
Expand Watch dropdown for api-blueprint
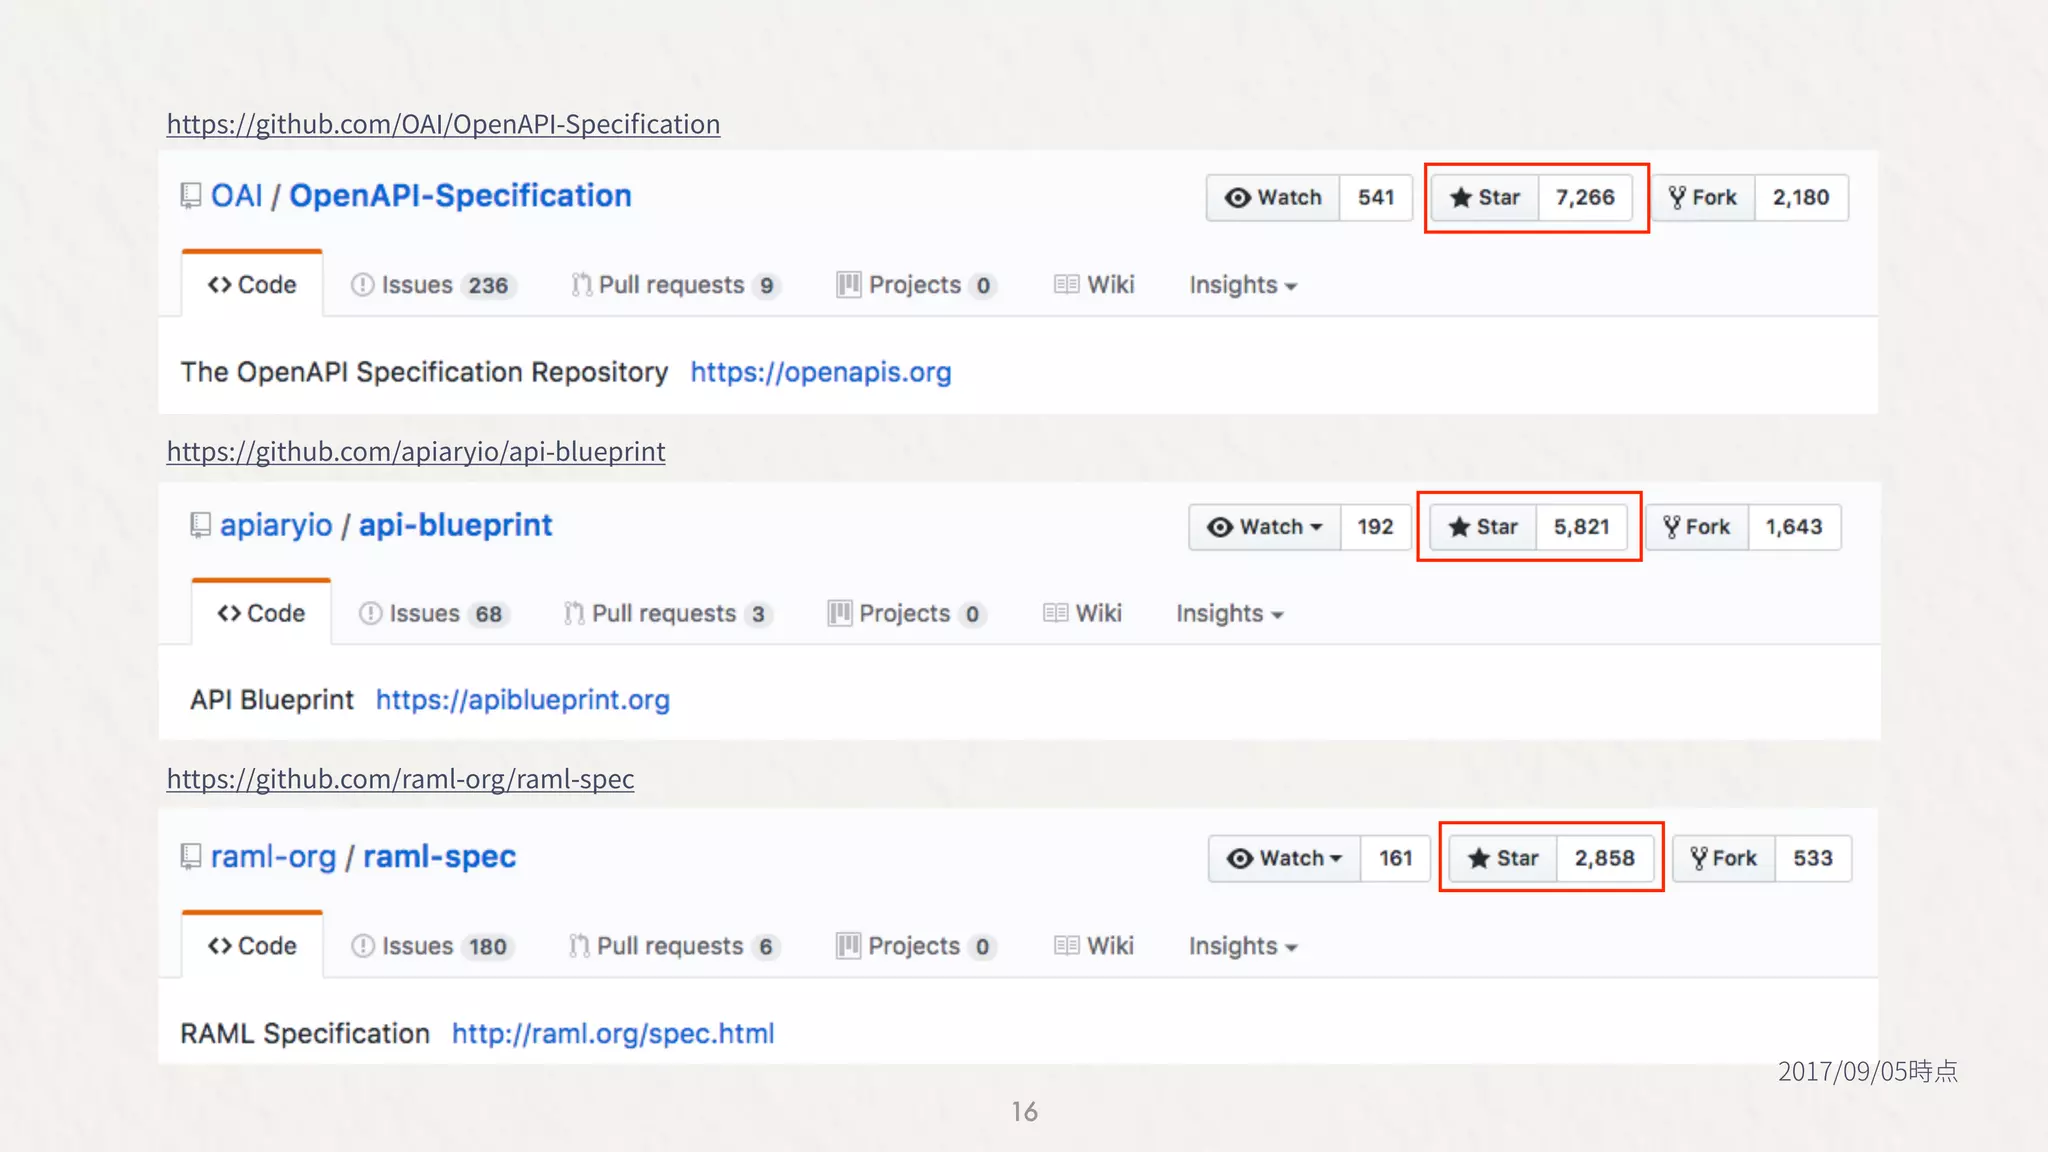click(x=1265, y=527)
